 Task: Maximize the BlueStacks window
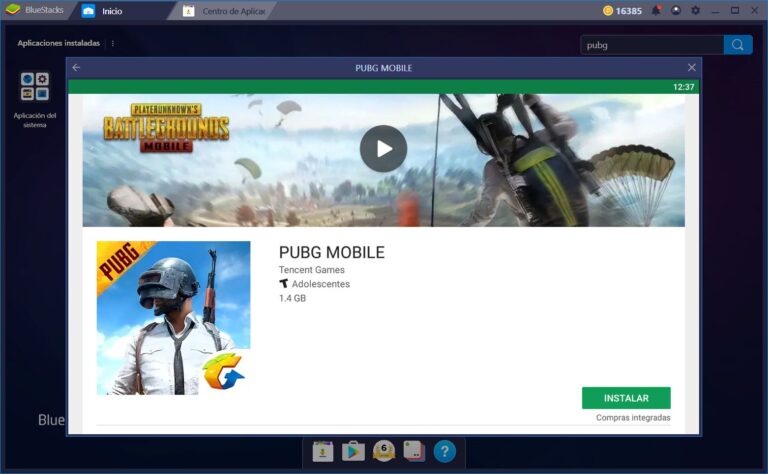click(735, 10)
